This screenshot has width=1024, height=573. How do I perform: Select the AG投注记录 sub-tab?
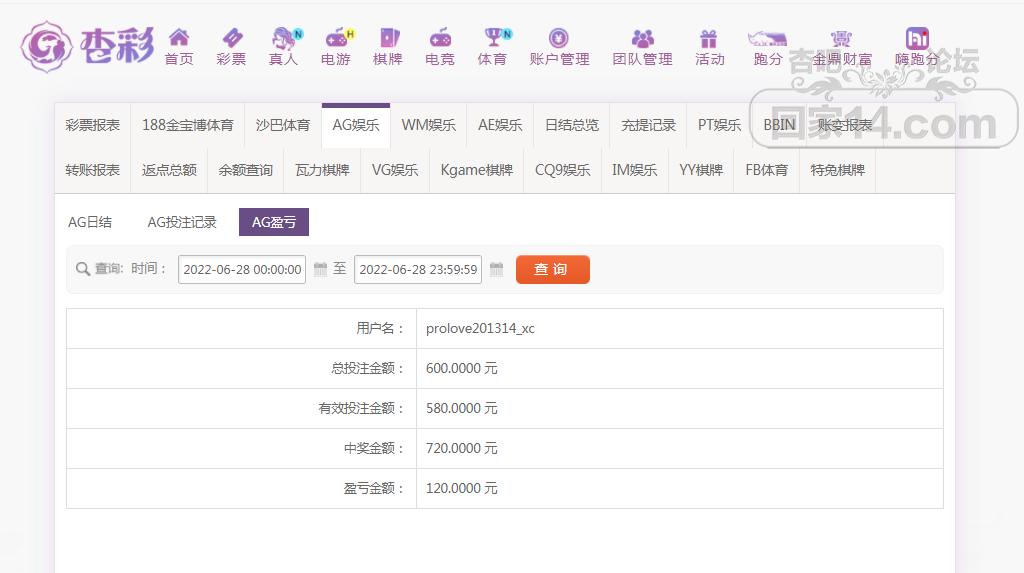click(182, 222)
